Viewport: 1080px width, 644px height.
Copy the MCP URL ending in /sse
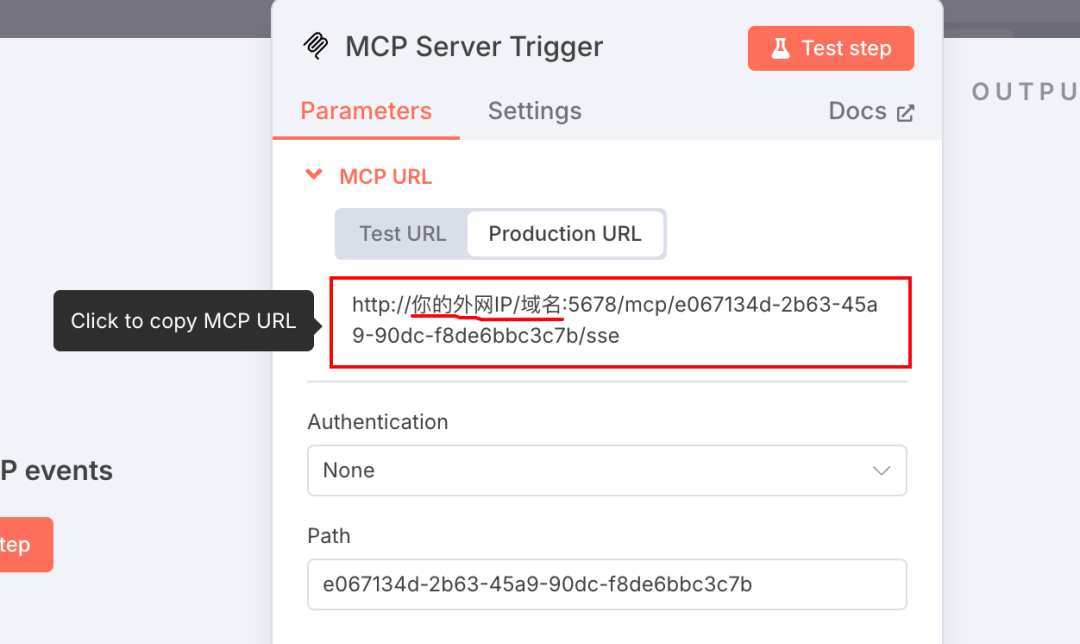click(x=620, y=322)
